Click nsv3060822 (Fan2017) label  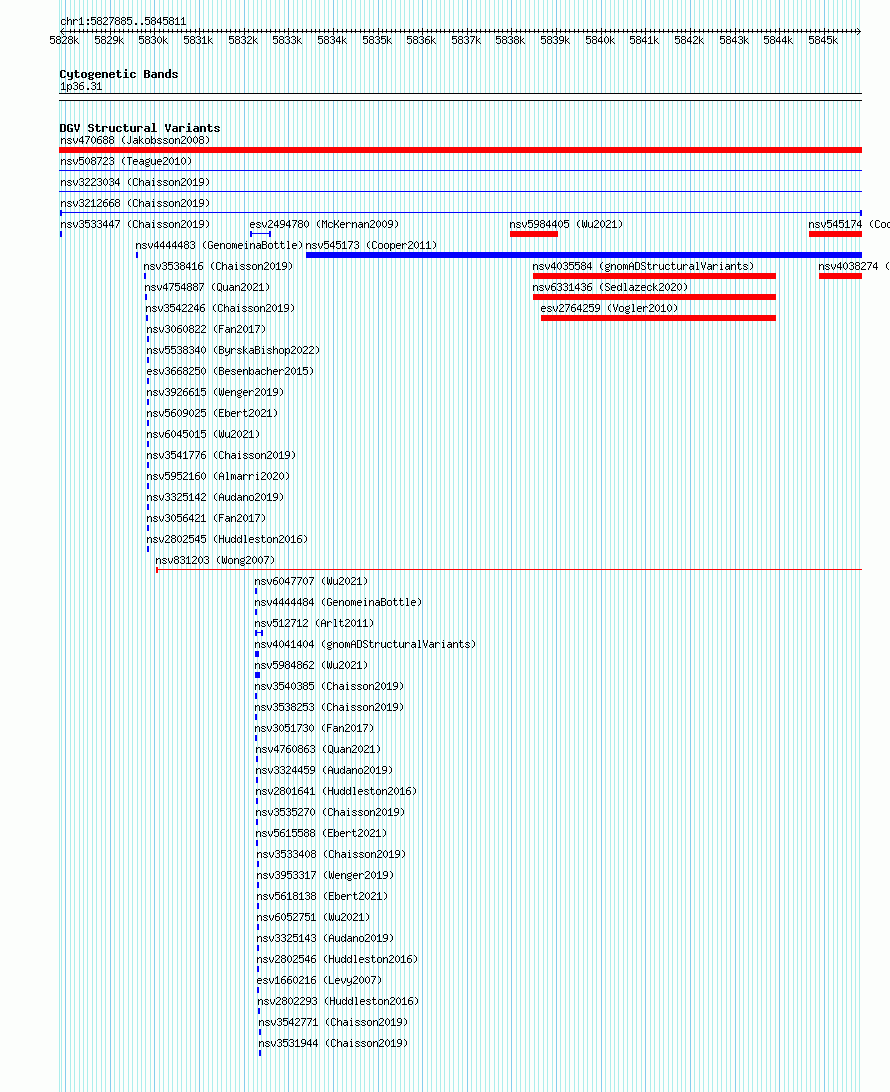(206, 329)
